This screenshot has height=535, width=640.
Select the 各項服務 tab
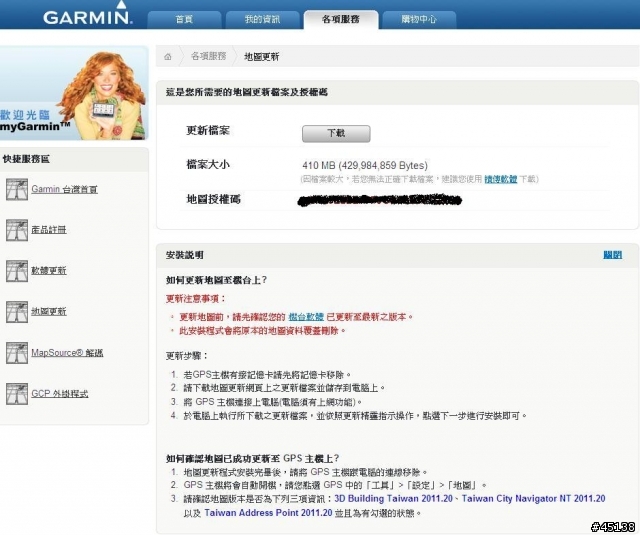(341, 20)
